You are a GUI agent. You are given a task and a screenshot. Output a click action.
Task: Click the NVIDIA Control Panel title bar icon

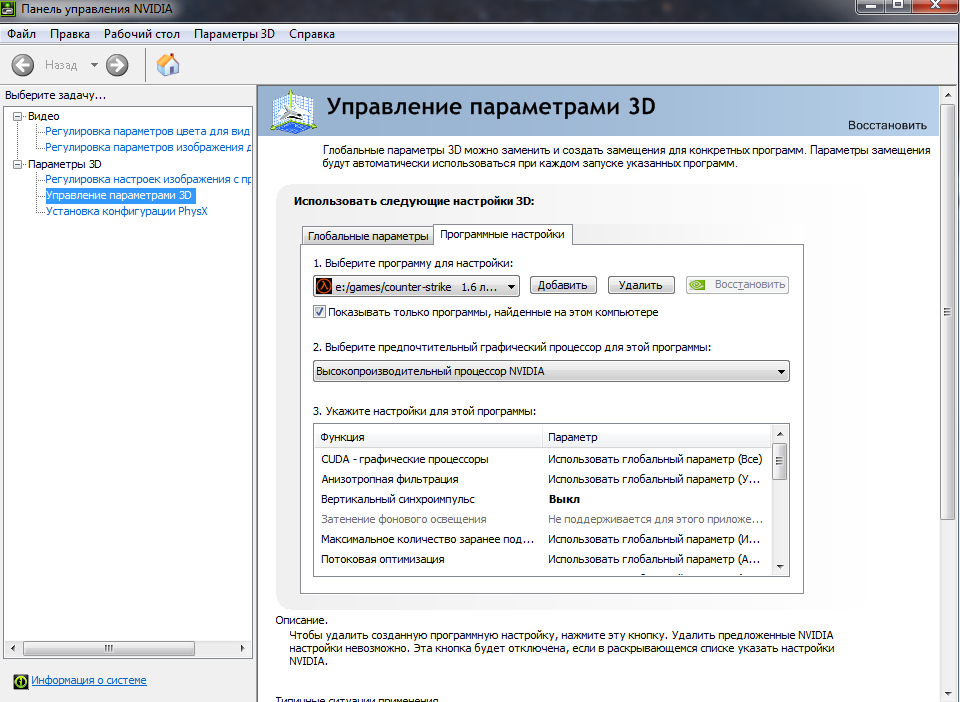(x=7, y=9)
